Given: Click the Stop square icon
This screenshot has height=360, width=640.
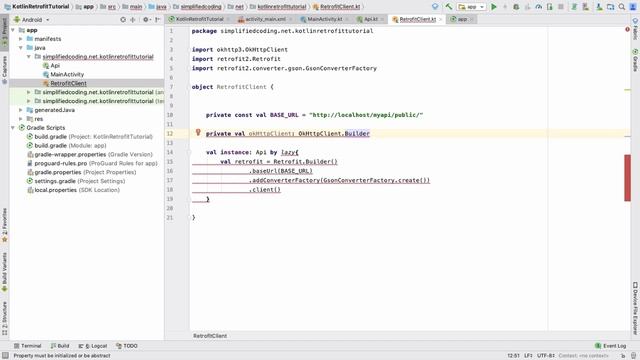Looking at the screenshot, I should 561,7.
